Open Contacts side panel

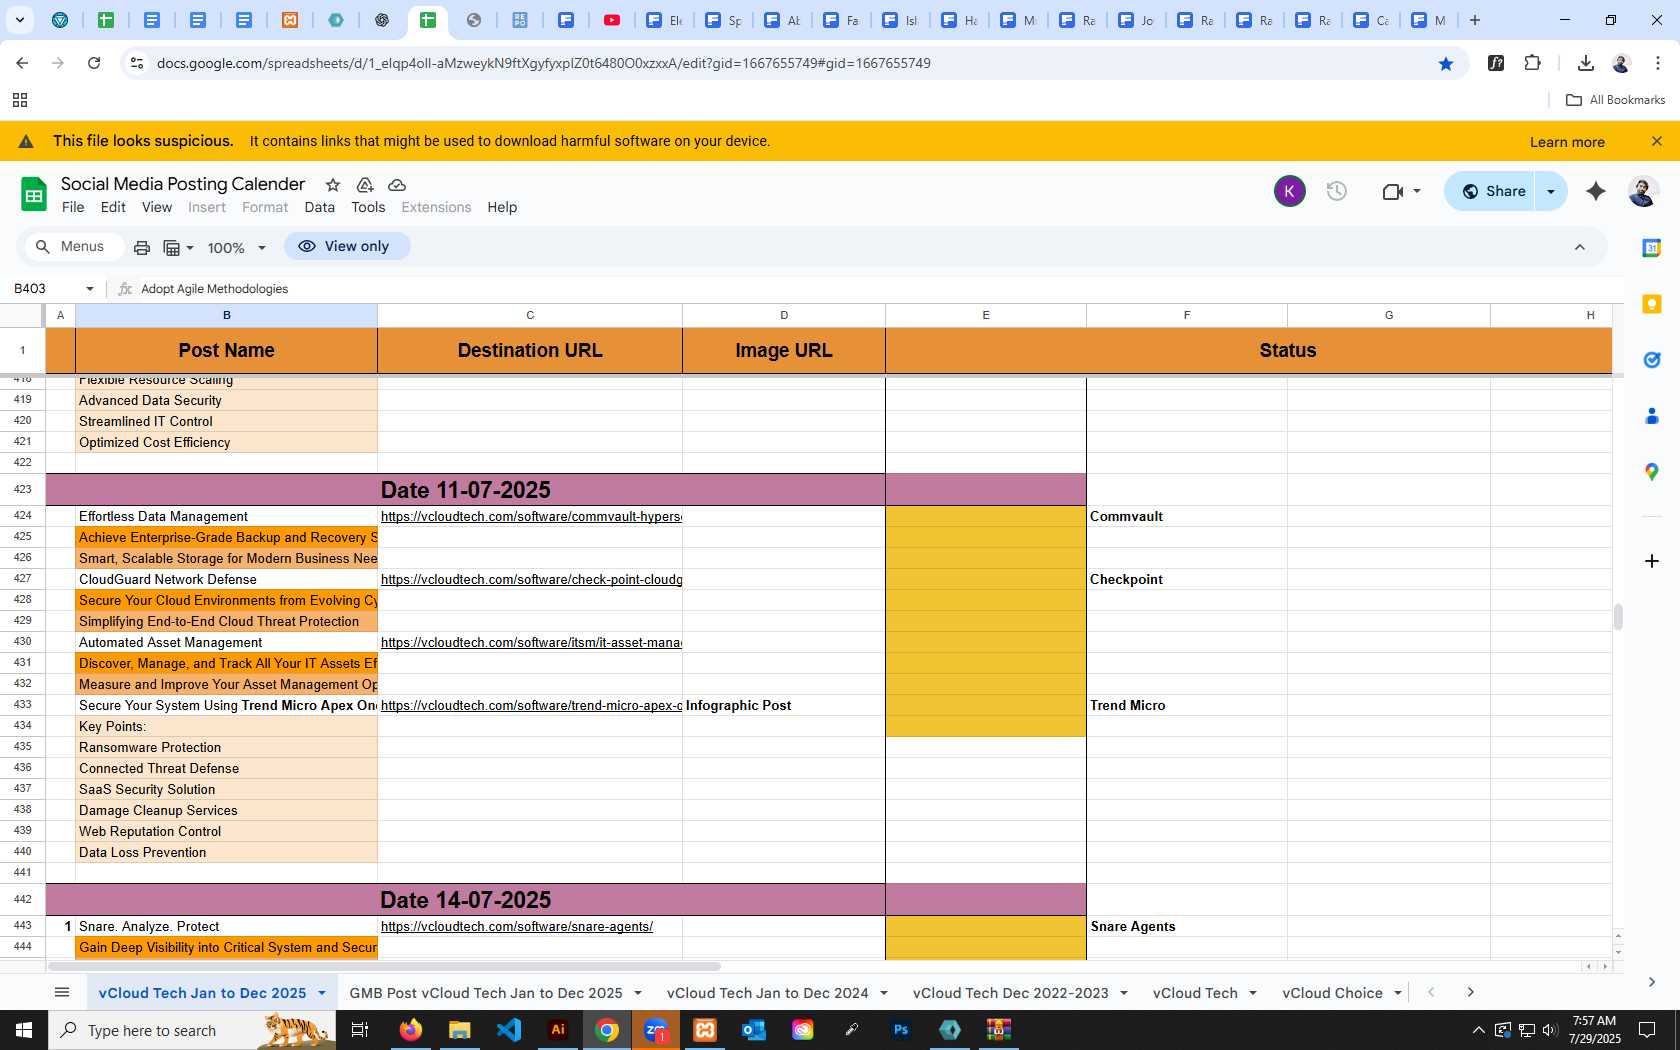click(1652, 416)
